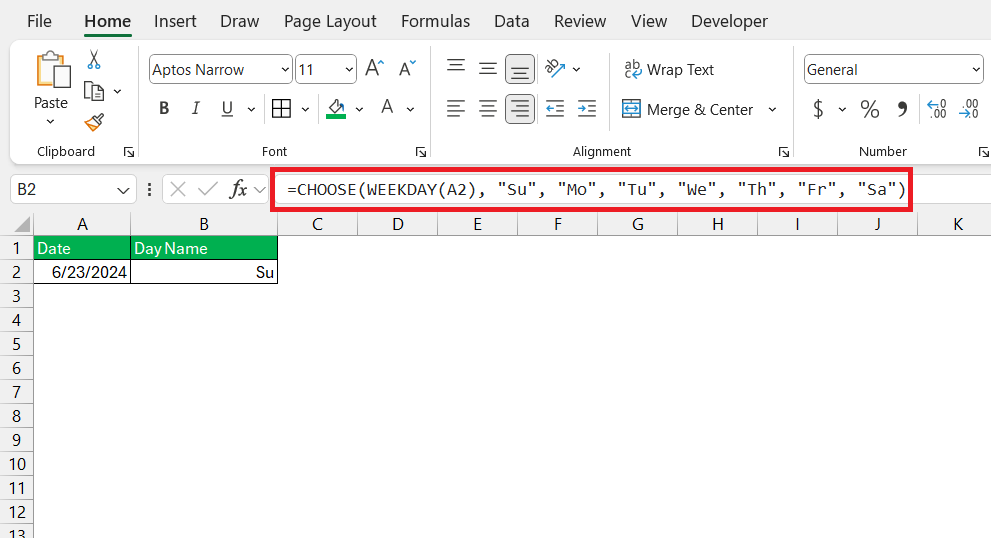This screenshot has height=538, width=991.
Task: Open the Developer tab
Action: pos(729,21)
